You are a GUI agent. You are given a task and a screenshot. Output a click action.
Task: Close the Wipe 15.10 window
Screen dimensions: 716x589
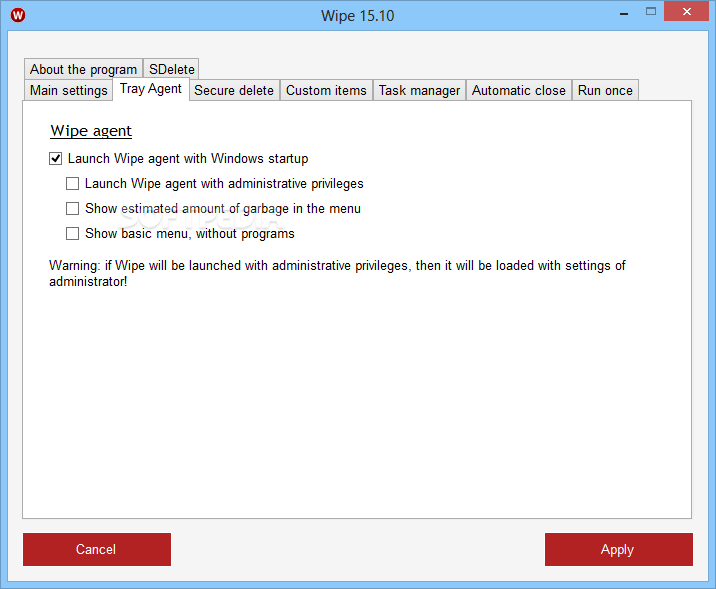pos(686,11)
